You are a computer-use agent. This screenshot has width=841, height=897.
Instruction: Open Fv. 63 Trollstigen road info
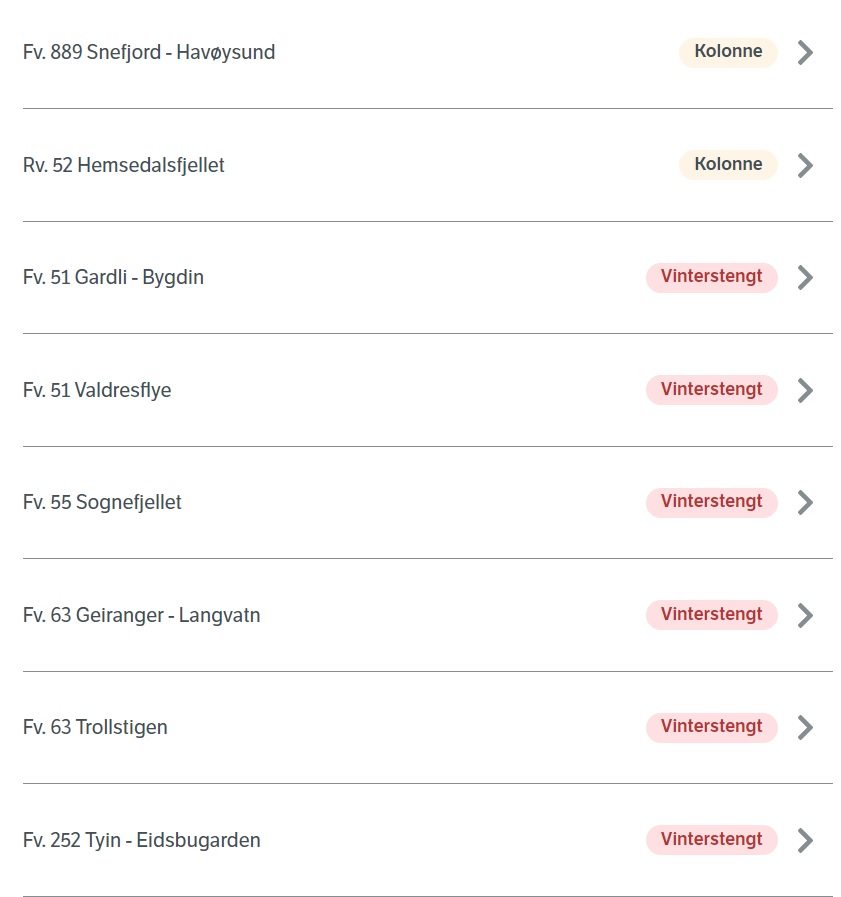(x=428, y=727)
